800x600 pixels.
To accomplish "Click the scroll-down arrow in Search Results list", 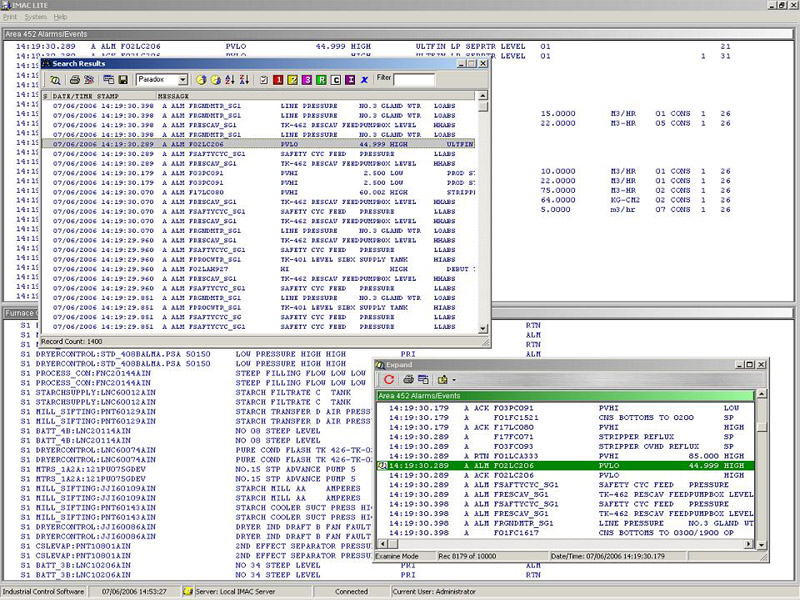I will tap(484, 328).
